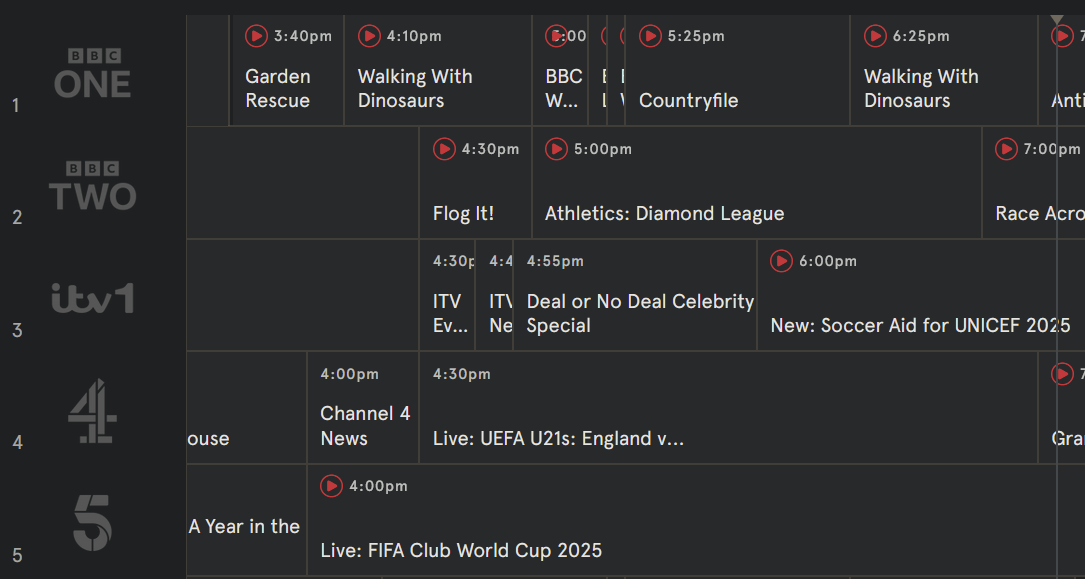
Task: Click play icon on 4:10pm Walking With Dinosaurs
Action: coord(369,36)
